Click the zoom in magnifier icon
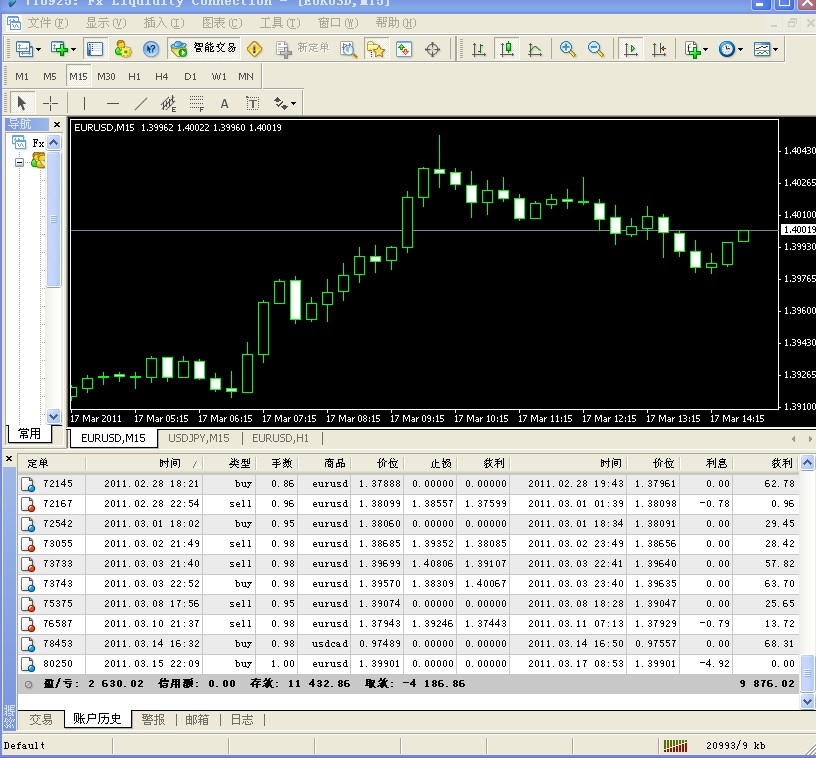 coord(568,48)
